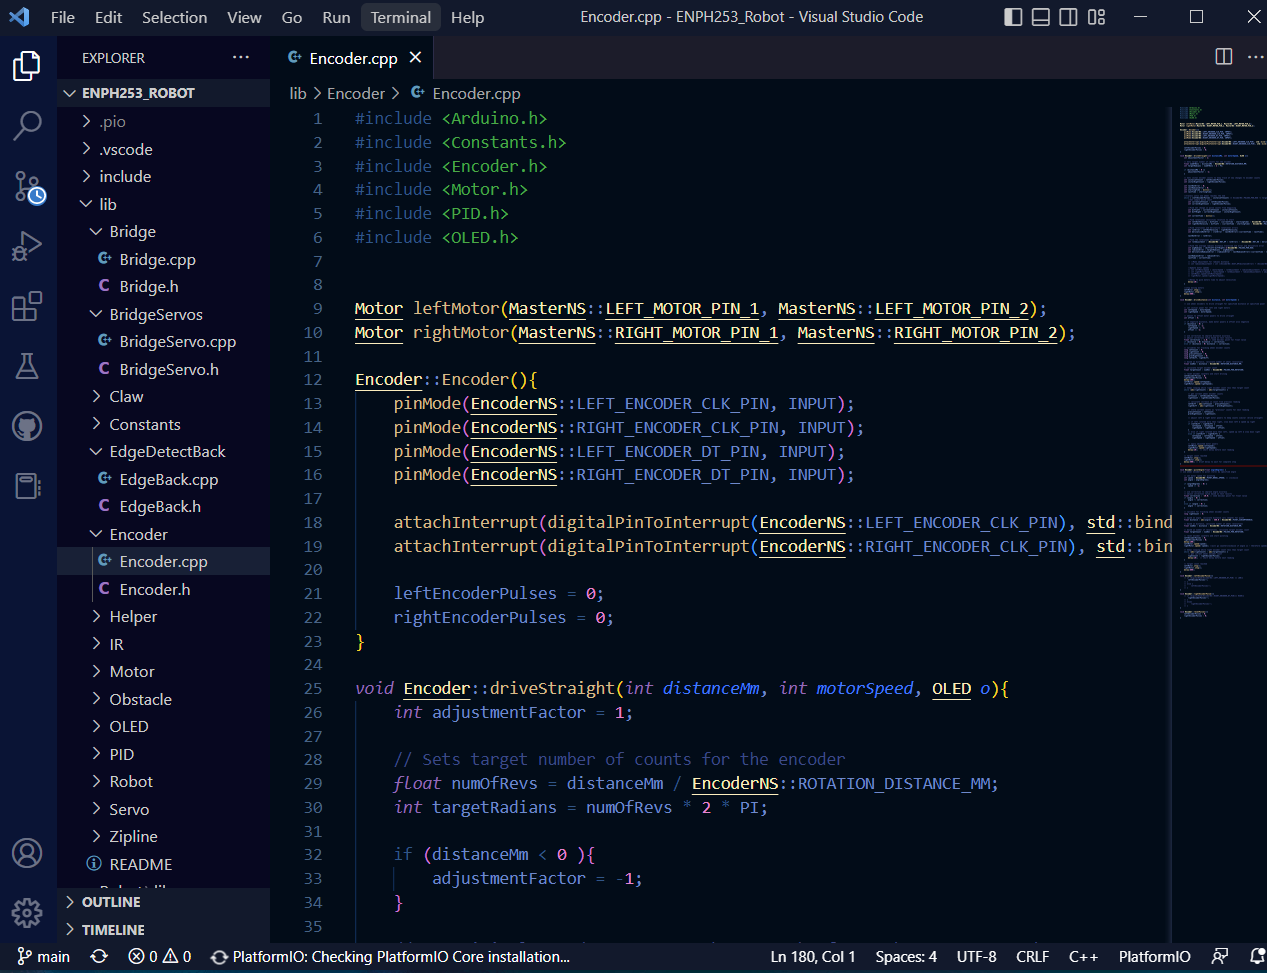The height and width of the screenshot is (973, 1267).
Task: Open the Extensions view
Action: pos(27,306)
